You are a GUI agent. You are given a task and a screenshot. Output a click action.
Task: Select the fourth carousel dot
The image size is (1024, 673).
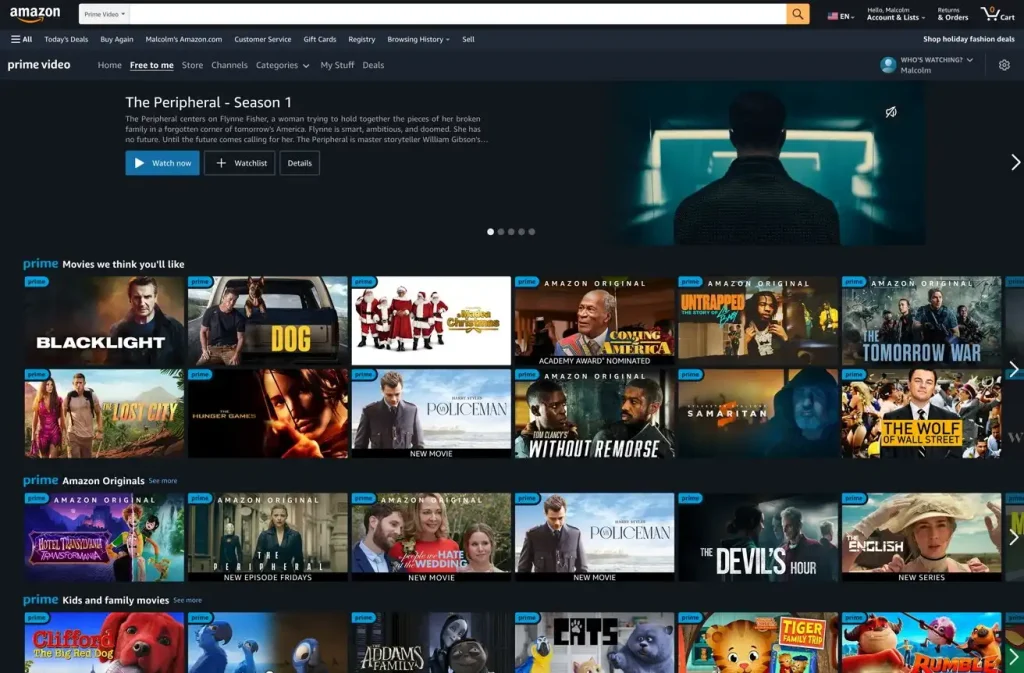pyautogui.click(x=521, y=232)
